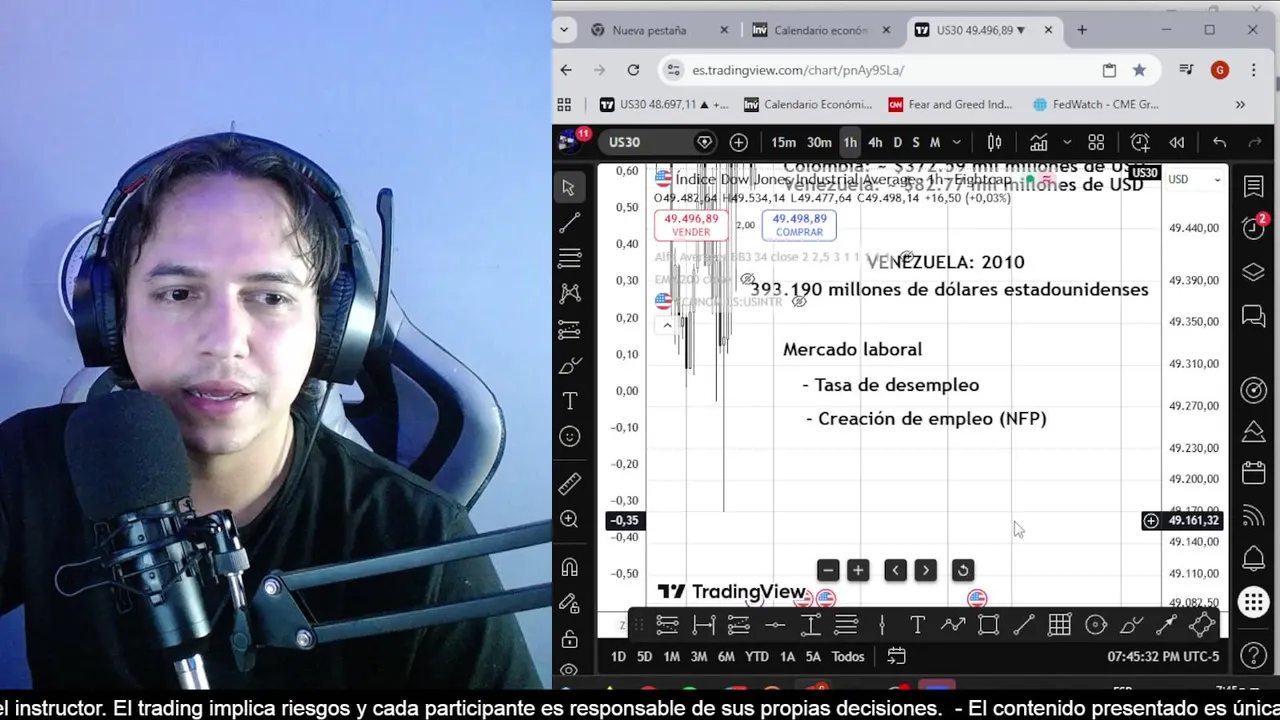1280x720 pixels.
Task: Select the Trend Line drawing tool
Action: [x=569, y=223]
